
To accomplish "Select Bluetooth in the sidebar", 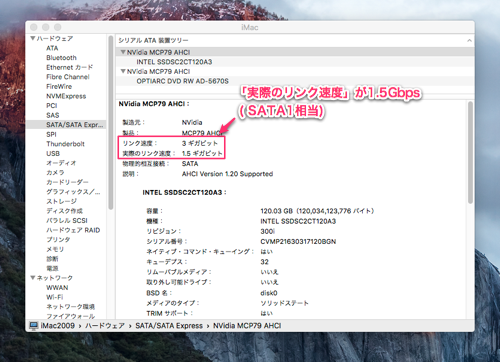I will [x=61, y=58].
